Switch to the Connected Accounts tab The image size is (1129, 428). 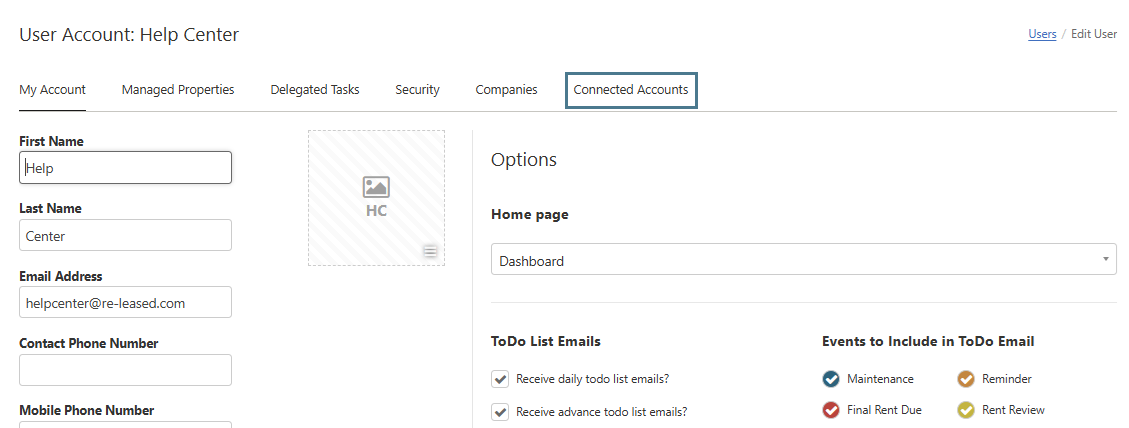[x=631, y=90]
